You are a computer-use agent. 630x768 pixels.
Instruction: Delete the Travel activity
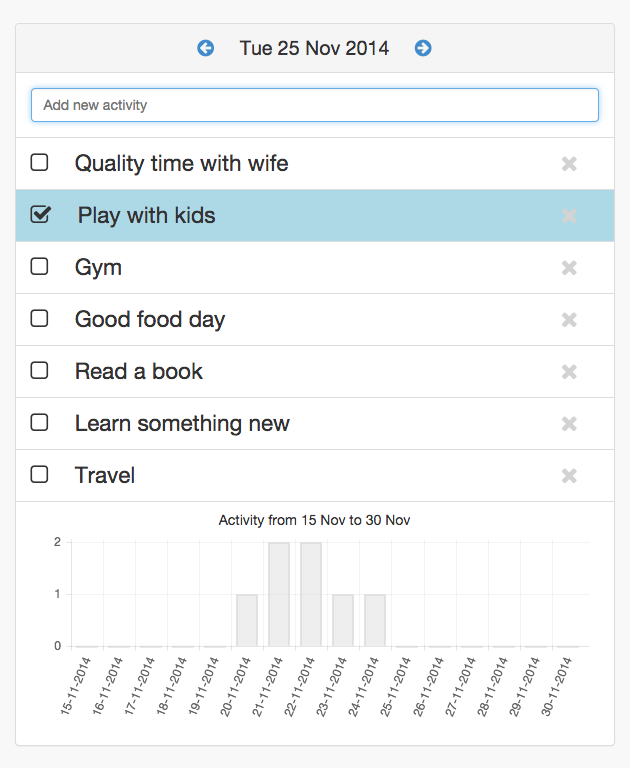click(569, 476)
